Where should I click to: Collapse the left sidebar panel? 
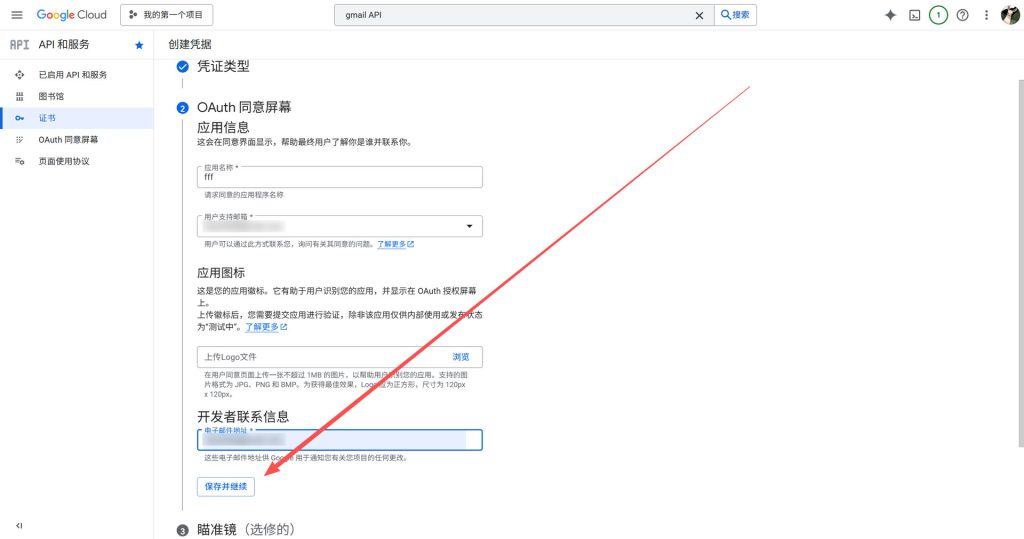19,525
